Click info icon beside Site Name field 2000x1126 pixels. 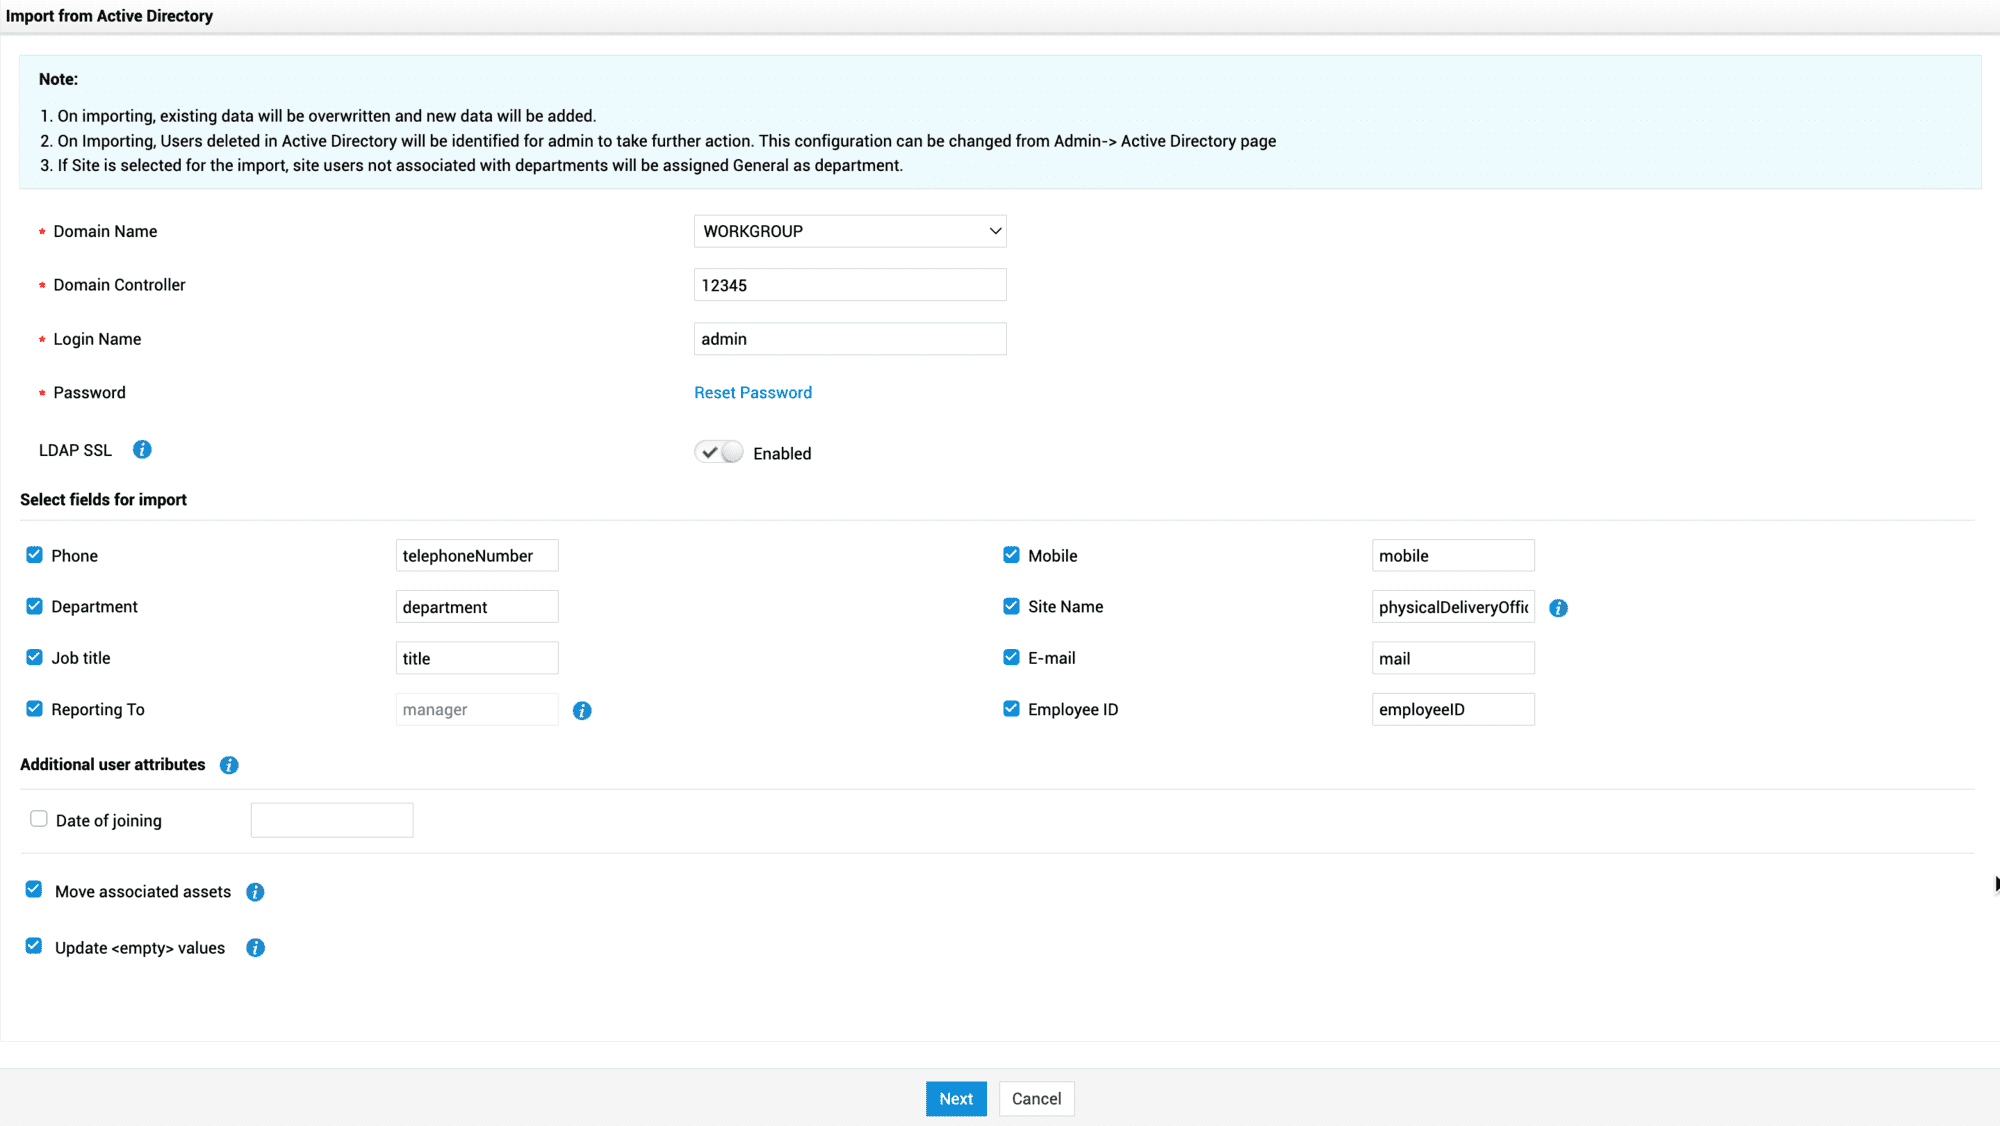point(1558,608)
